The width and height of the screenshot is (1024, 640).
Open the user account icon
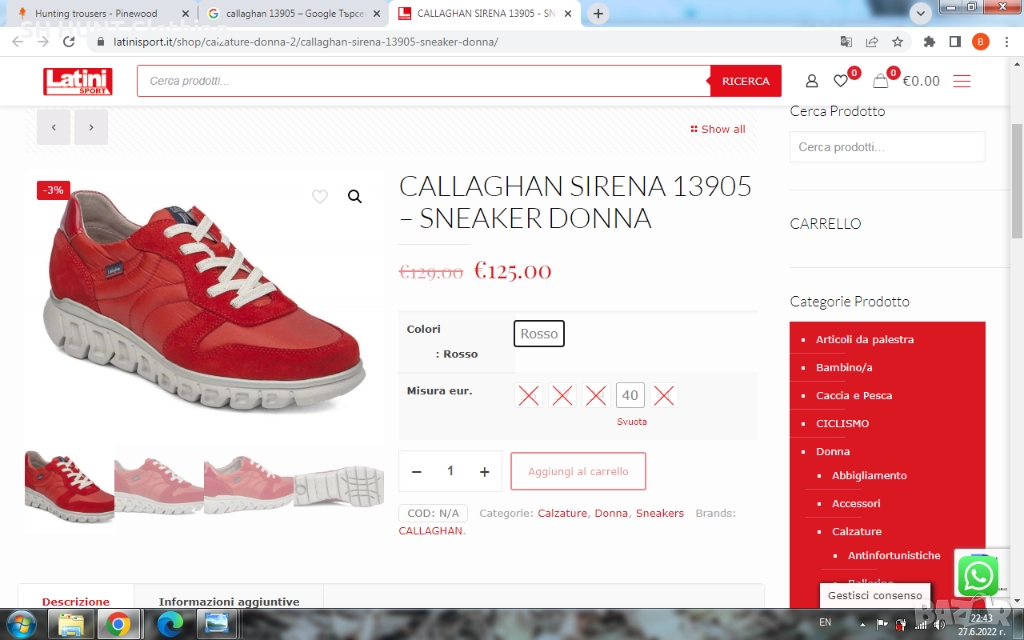[811, 81]
